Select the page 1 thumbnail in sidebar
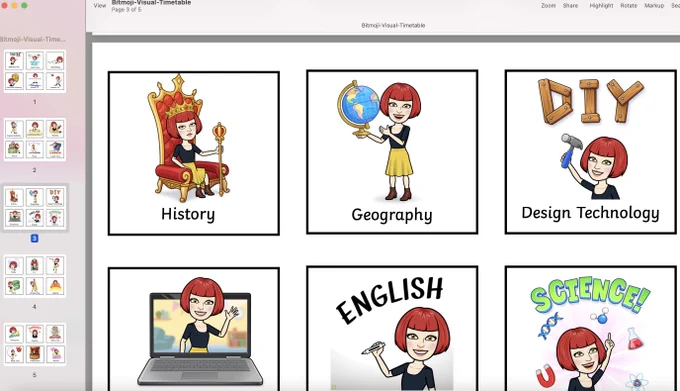This screenshot has height=391, width=680. (35, 72)
